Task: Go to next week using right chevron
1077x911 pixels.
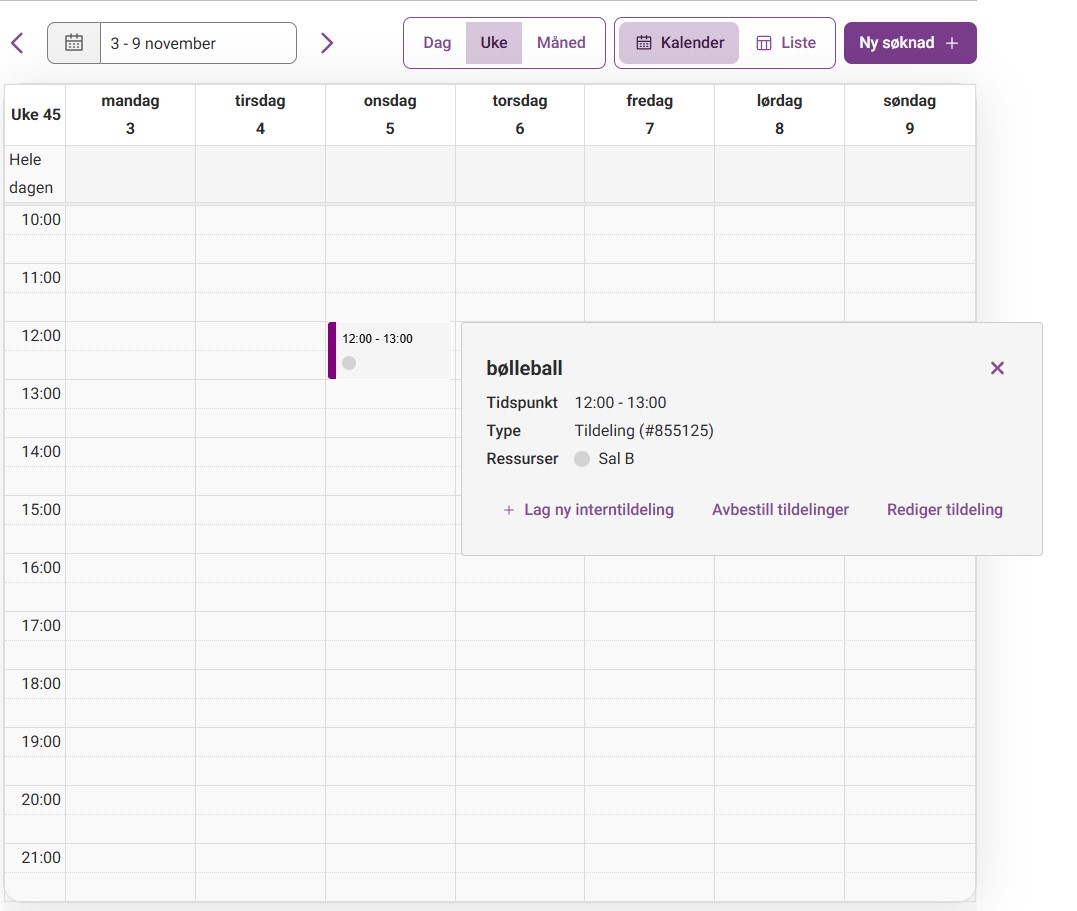Action: [326, 43]
